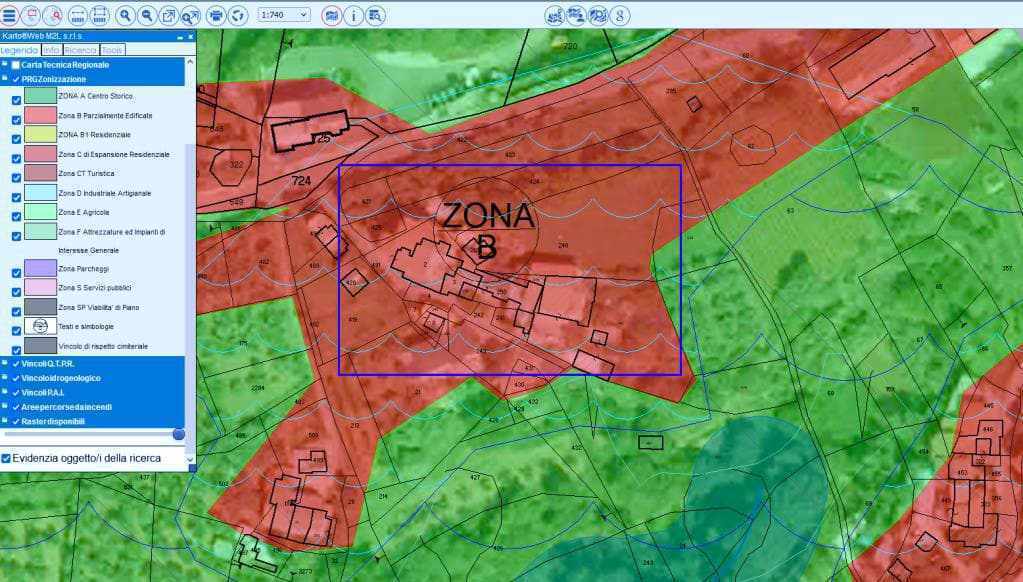Minimize the KartoWeb legend panel
This screenshot has width=1023, height=582.
(x=179, y=36)
